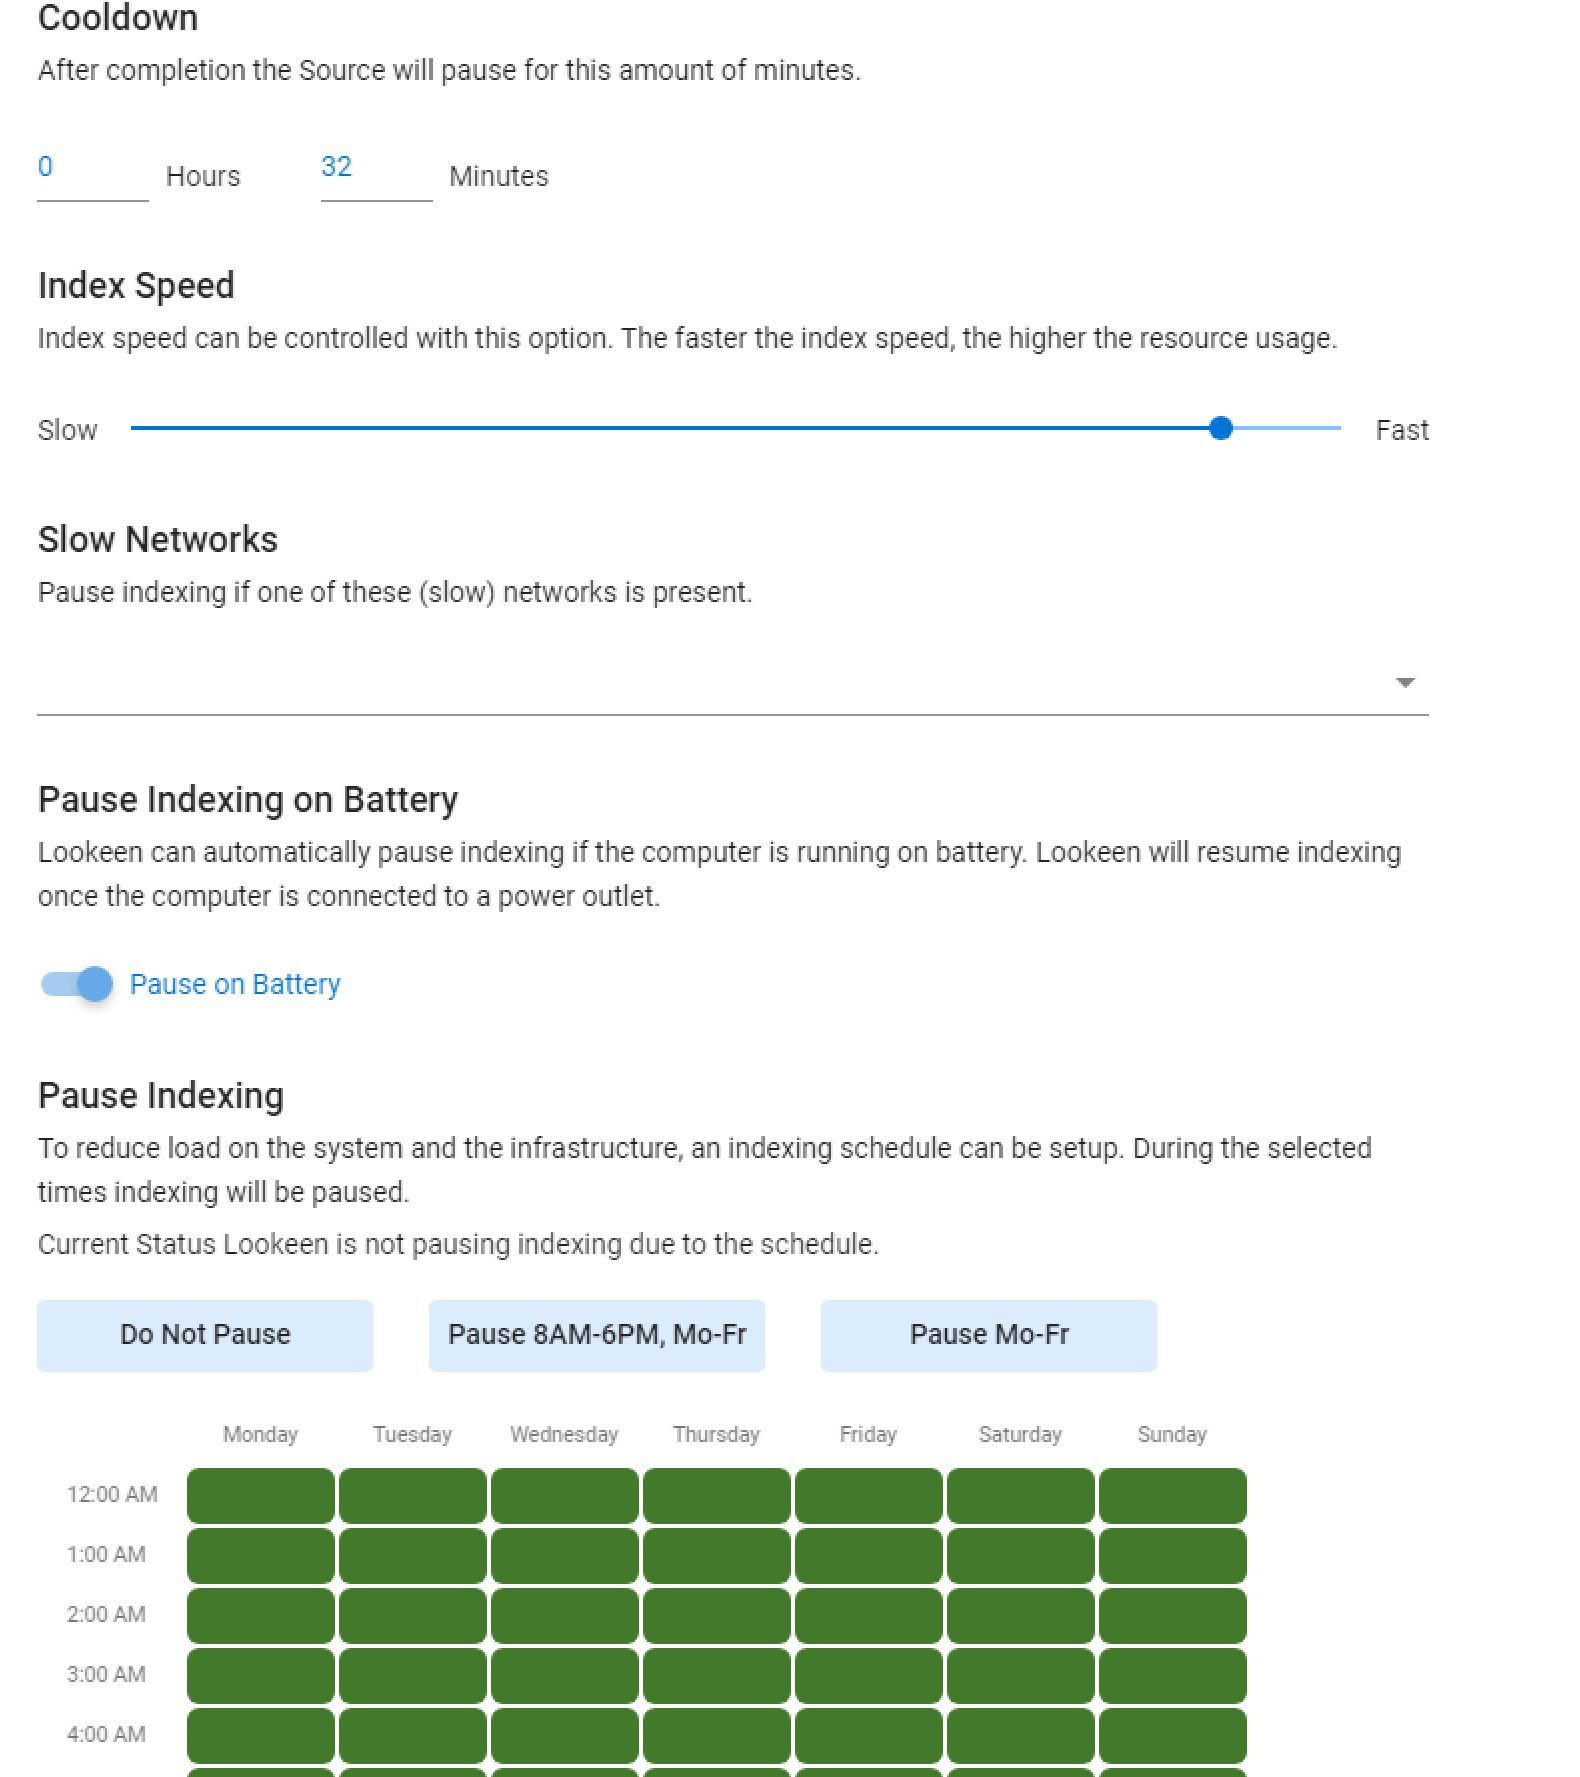This screenshot has height=1777, width=1580.
Task: Select Pause 8AM-6PM, Mo-Fr preset
Action: [597, 1335]
